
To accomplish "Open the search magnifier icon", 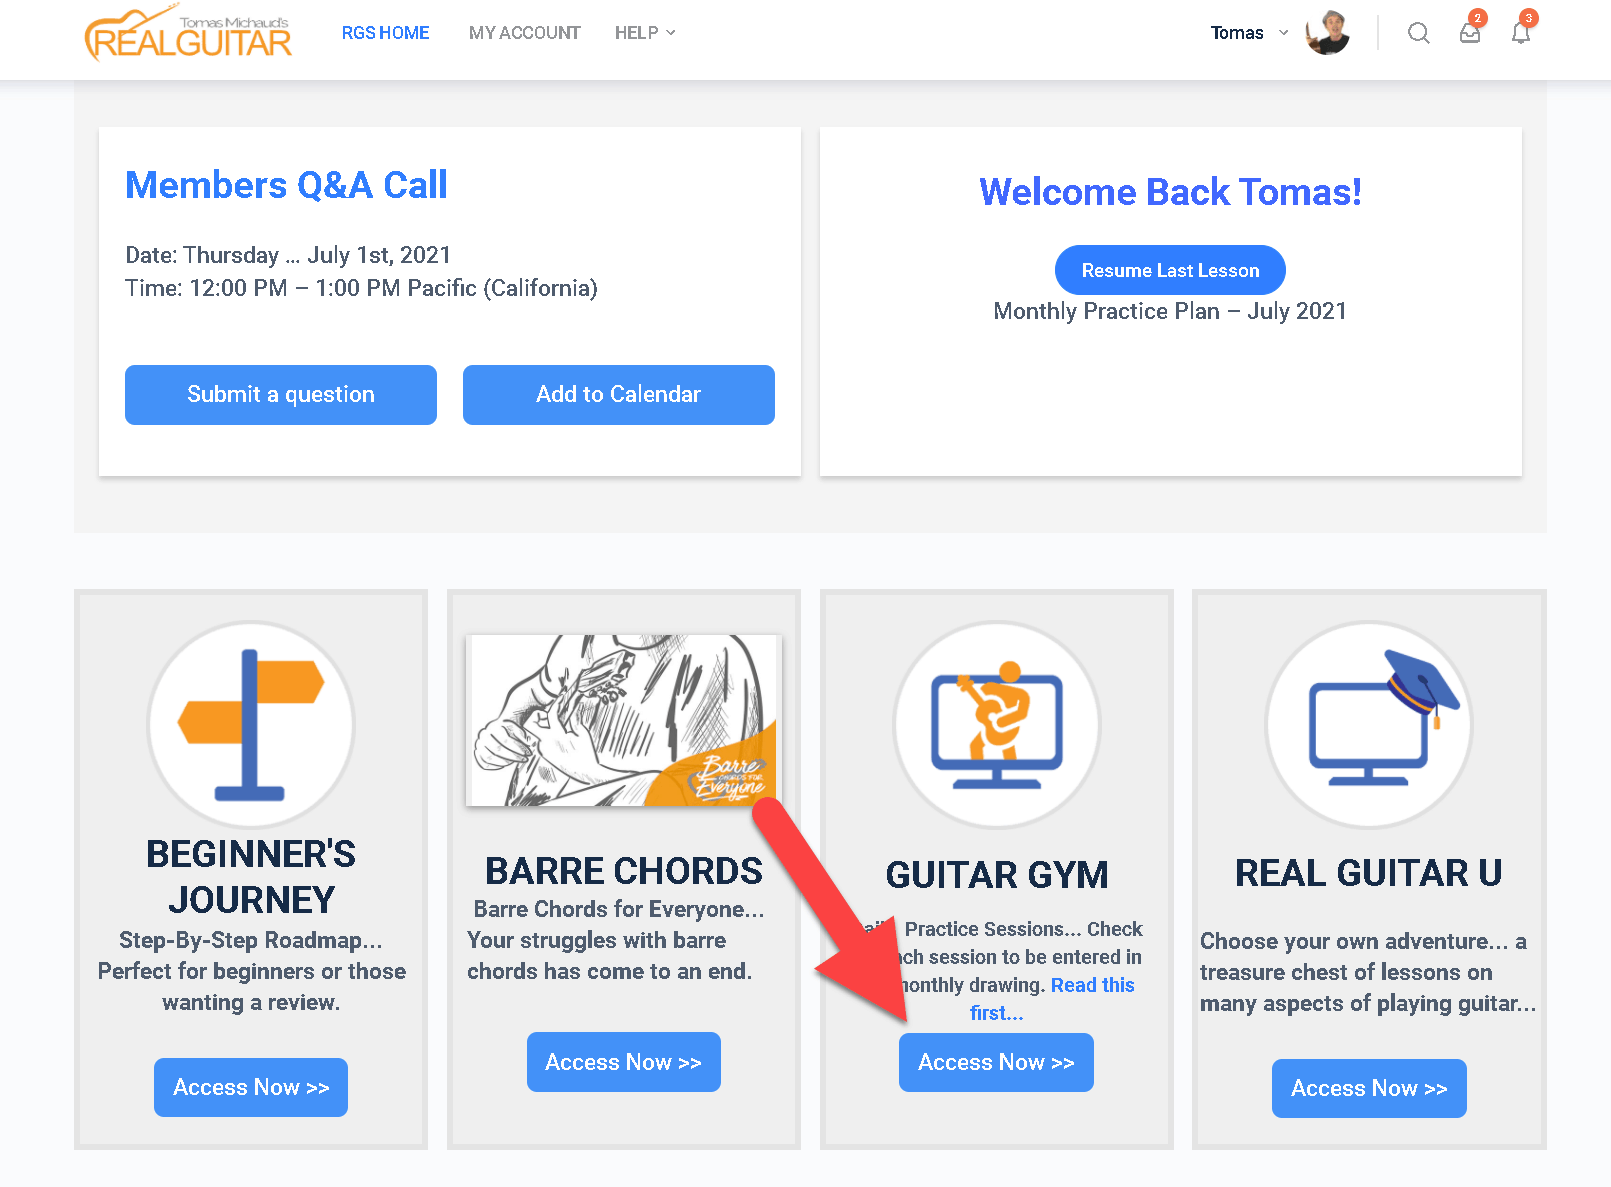I will (1418, 33).
